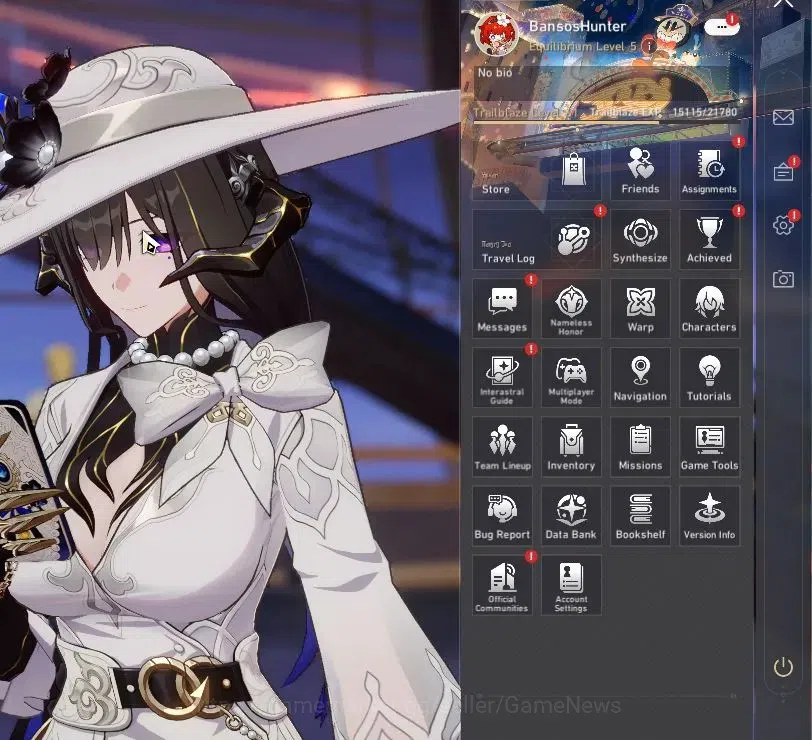The image size is (812, 740).
Task: Open the Missions list
Action: [640, 446]
